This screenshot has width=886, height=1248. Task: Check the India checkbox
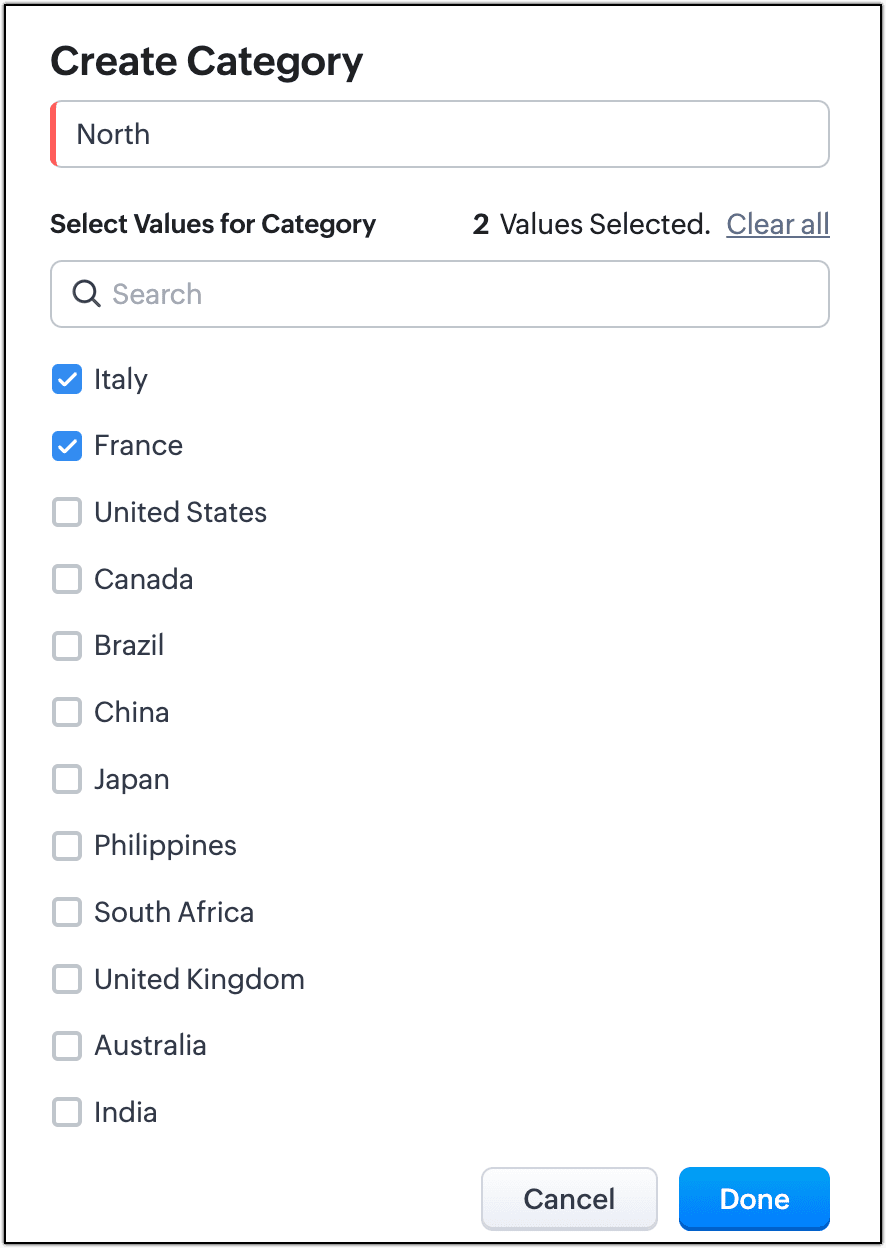tap(67, 1113)
